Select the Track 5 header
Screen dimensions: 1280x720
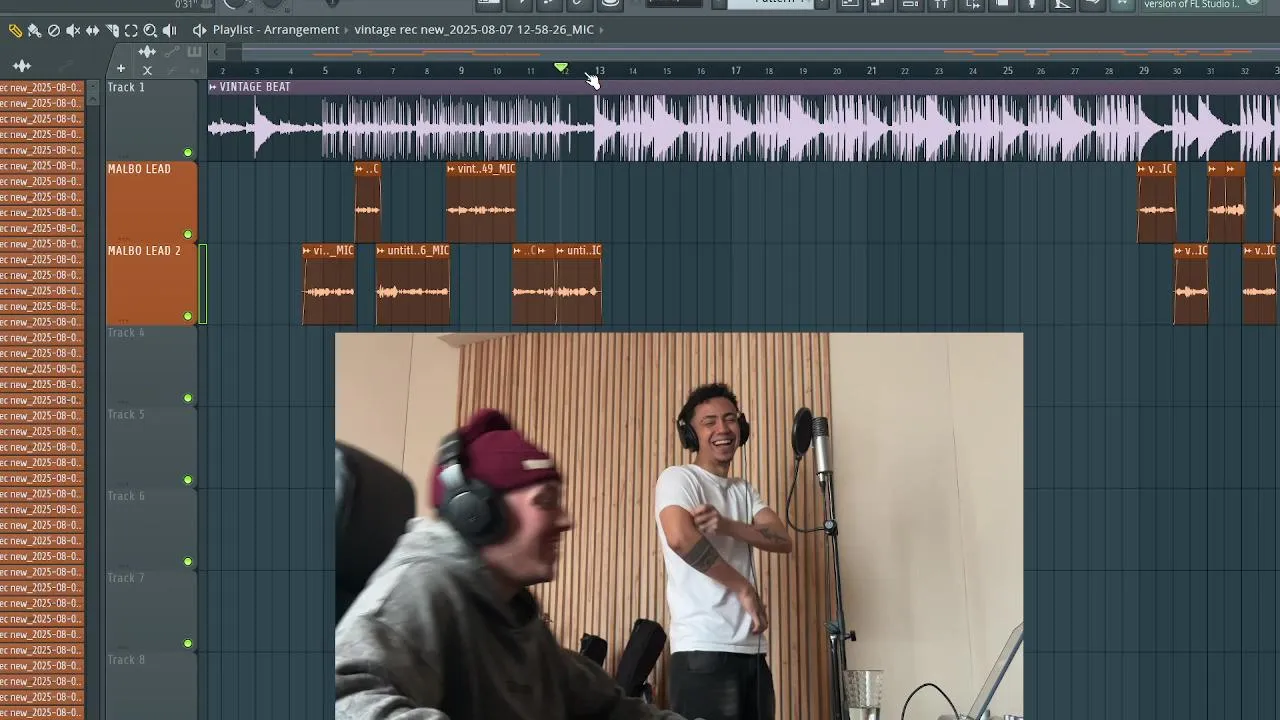coord(152,448)
